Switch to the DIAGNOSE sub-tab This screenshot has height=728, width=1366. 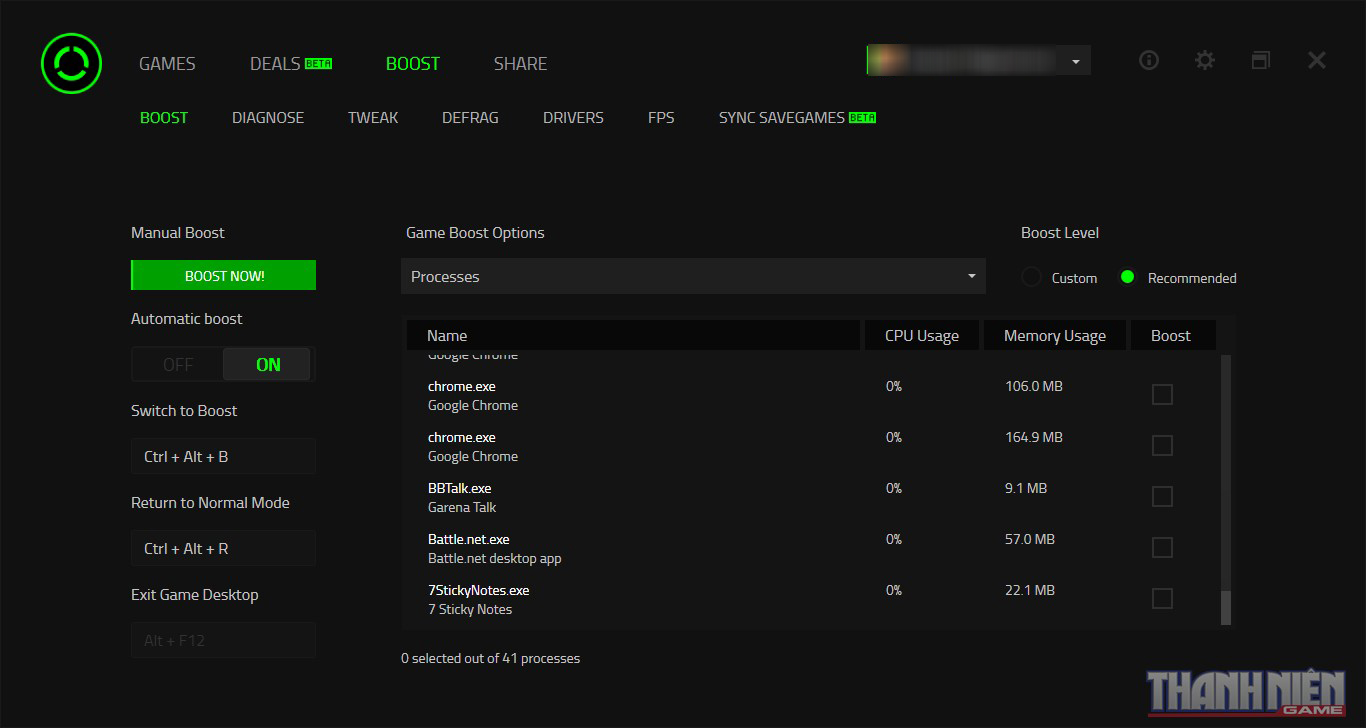268,117
